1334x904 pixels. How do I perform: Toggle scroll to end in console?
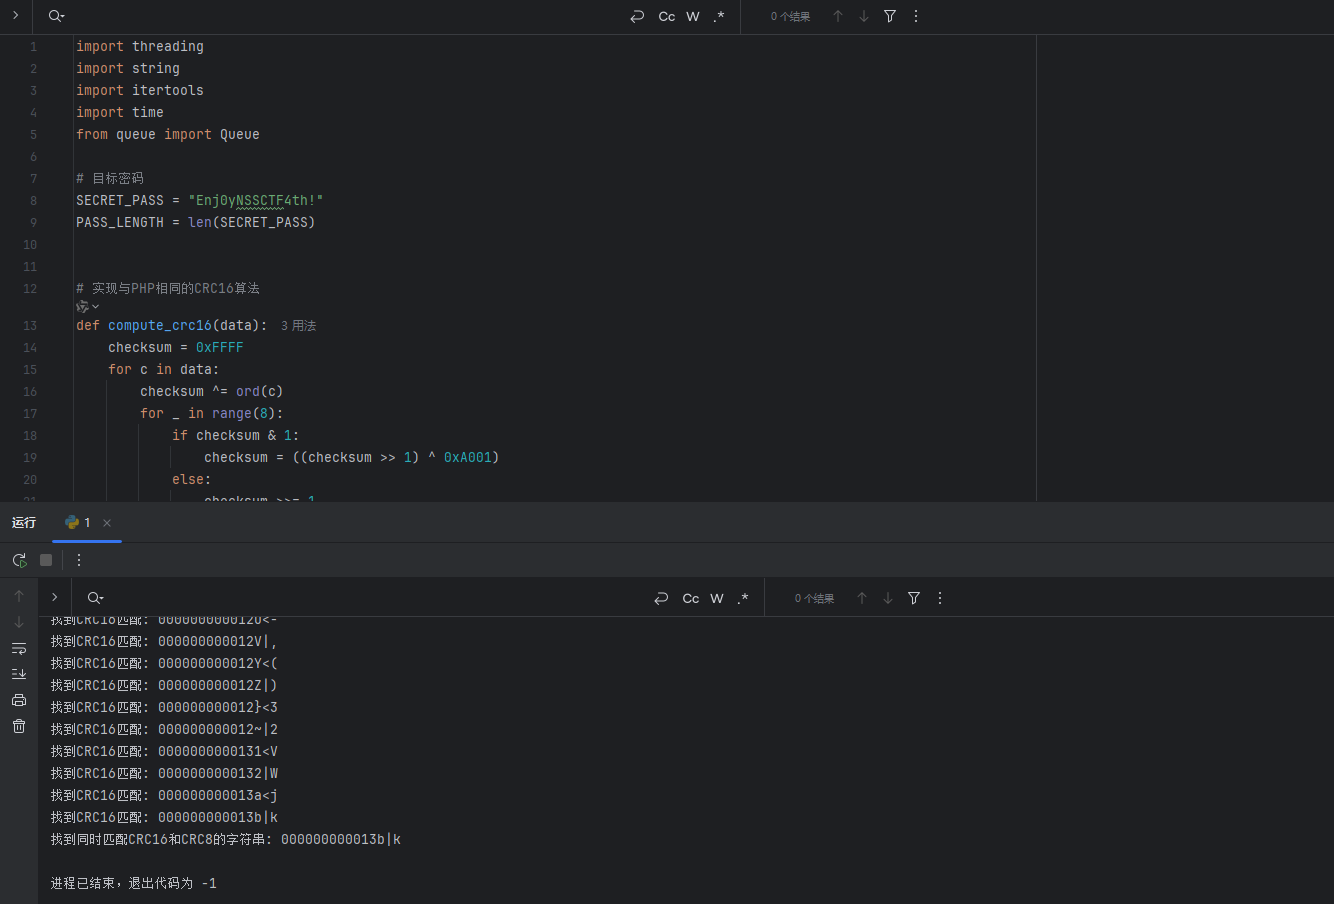tap(19, 674)
